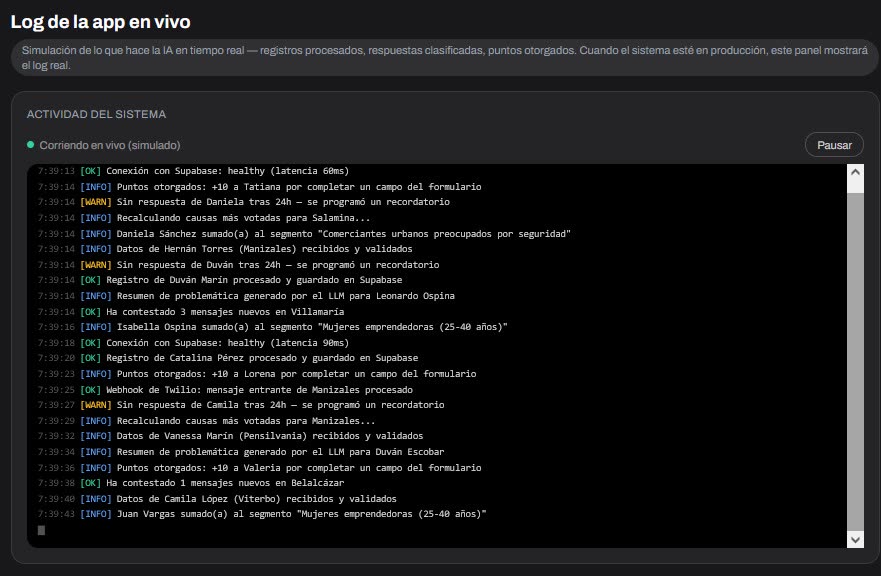Image resolution: width=881 pixels, height=576 pixels.
Task: Select the log line awarding points to Tatiana
Action: coord(260,187)
